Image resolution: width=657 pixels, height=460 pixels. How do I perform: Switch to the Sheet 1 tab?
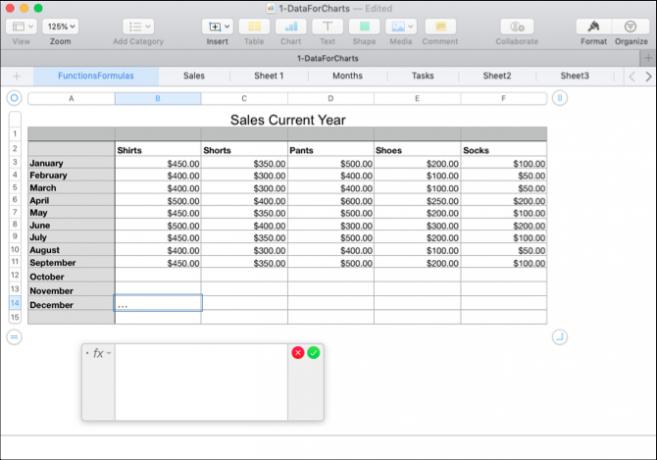[x=269, y=76]
